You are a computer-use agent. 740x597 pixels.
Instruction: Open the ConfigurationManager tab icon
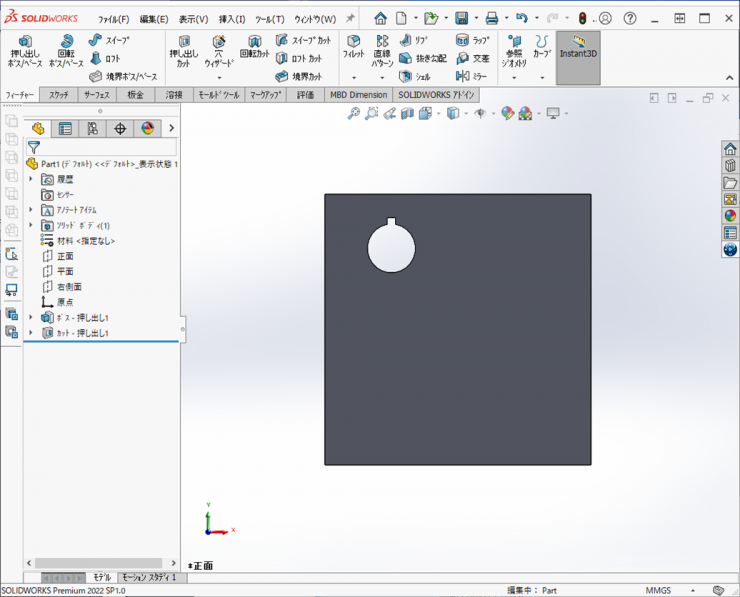pyautogui.click(x=93, y=128)
